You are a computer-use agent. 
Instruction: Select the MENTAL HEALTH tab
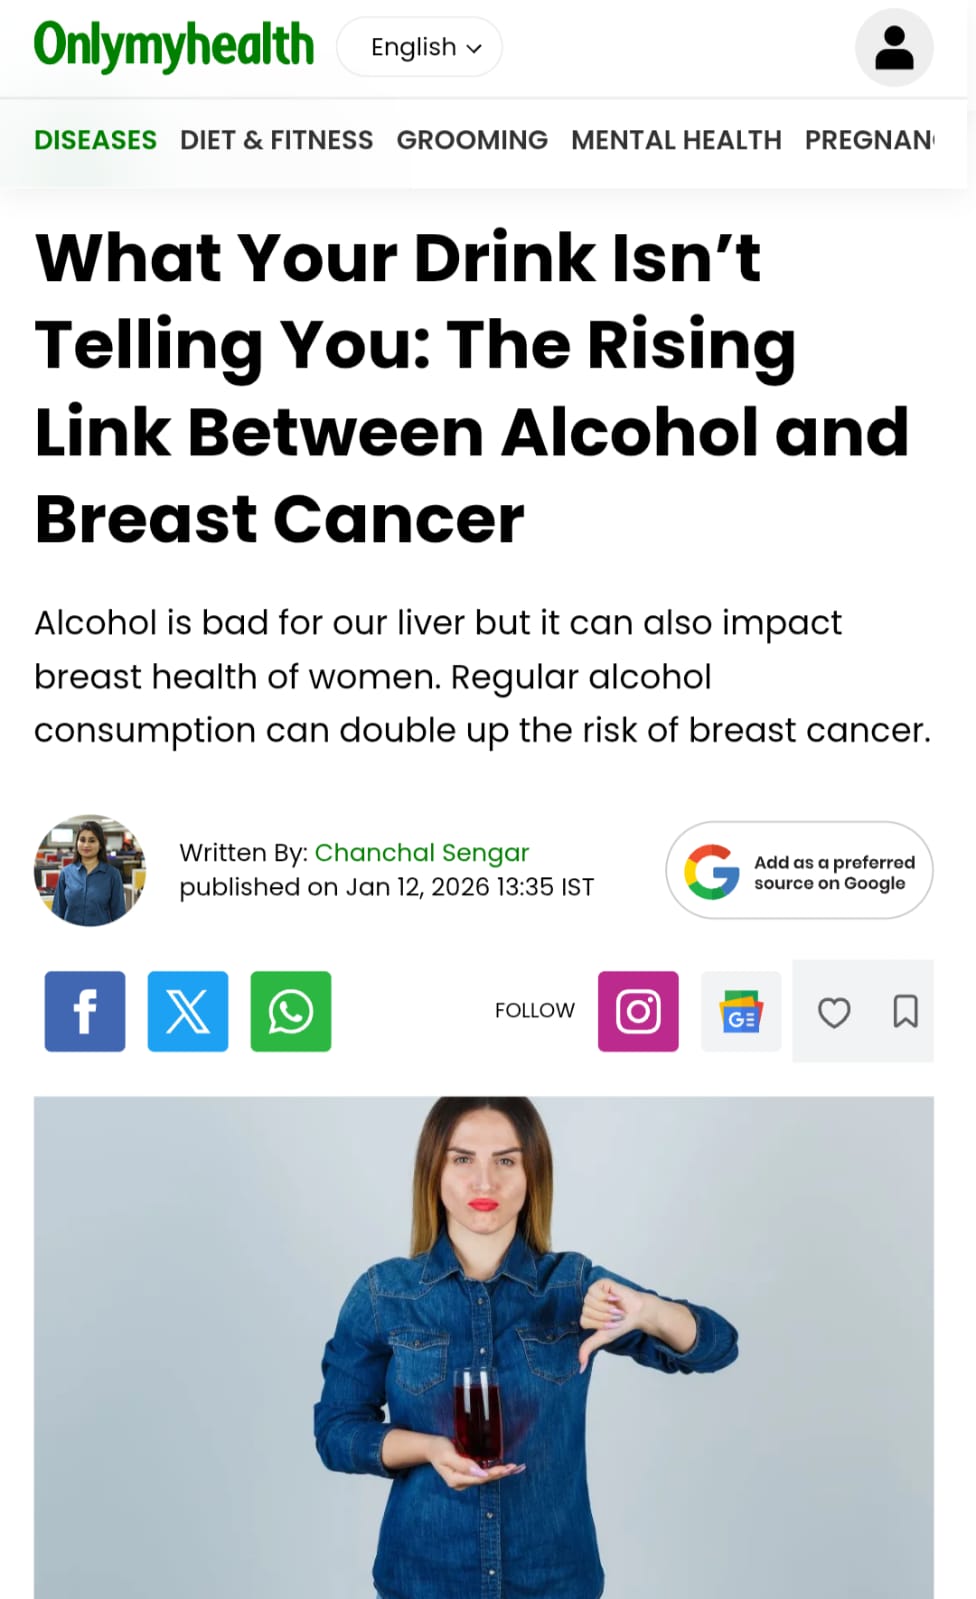click(676, 140)
